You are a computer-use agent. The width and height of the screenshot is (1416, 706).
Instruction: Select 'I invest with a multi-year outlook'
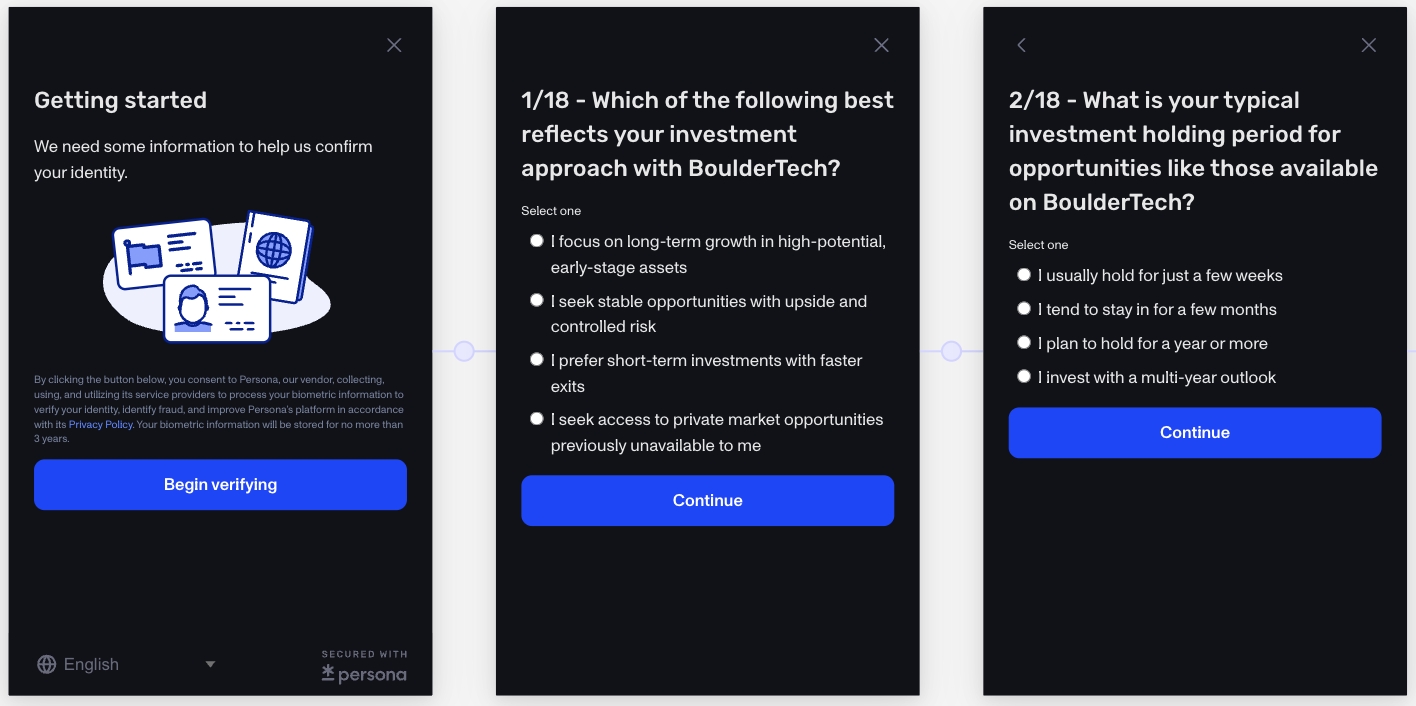[1024, 376]
